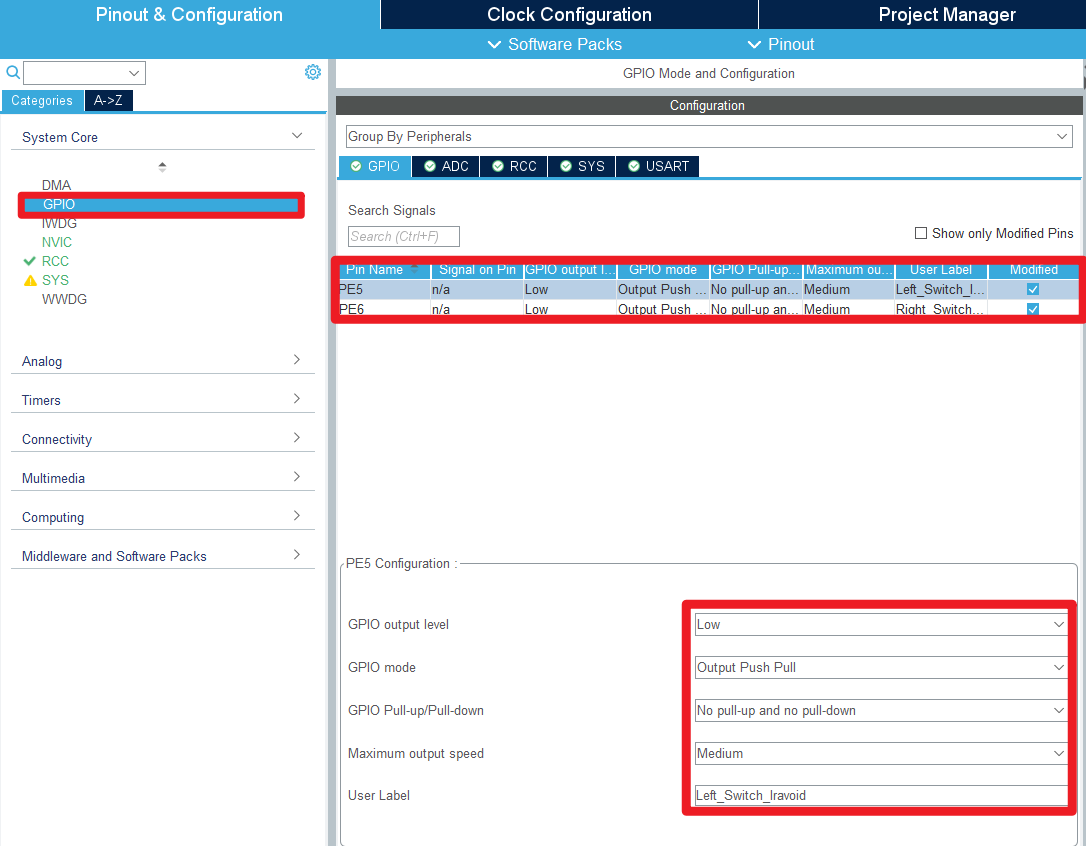
Task: Click the search magnifier icon
Action: [12, 72]
